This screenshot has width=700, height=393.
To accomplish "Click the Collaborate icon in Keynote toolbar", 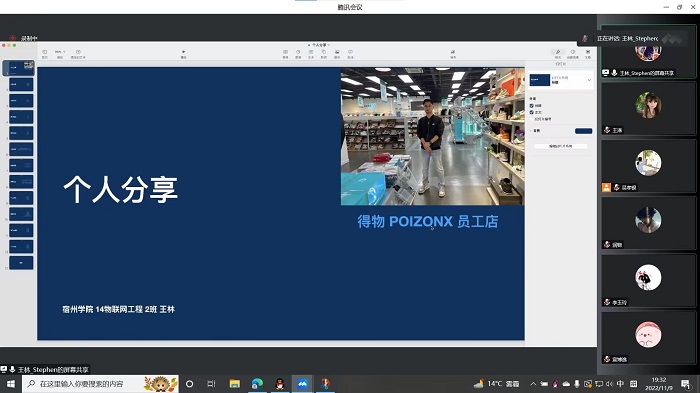I will 453,54.
